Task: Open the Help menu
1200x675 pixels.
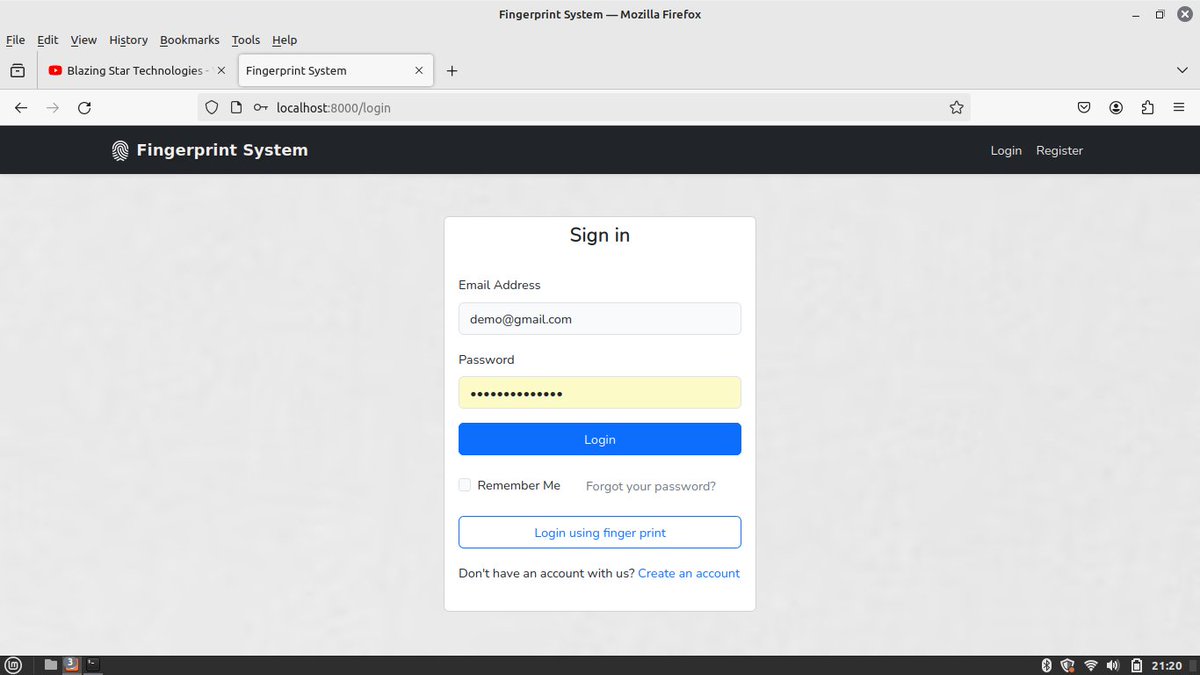Action: [x=285, y=40]
